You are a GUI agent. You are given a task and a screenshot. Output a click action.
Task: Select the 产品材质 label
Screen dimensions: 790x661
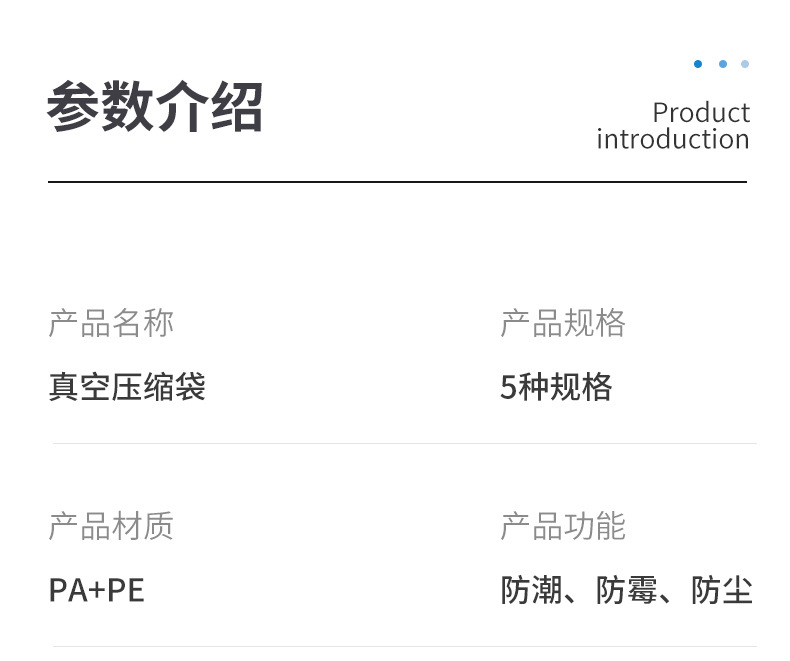pyautogui.click(x=111, y=526)
